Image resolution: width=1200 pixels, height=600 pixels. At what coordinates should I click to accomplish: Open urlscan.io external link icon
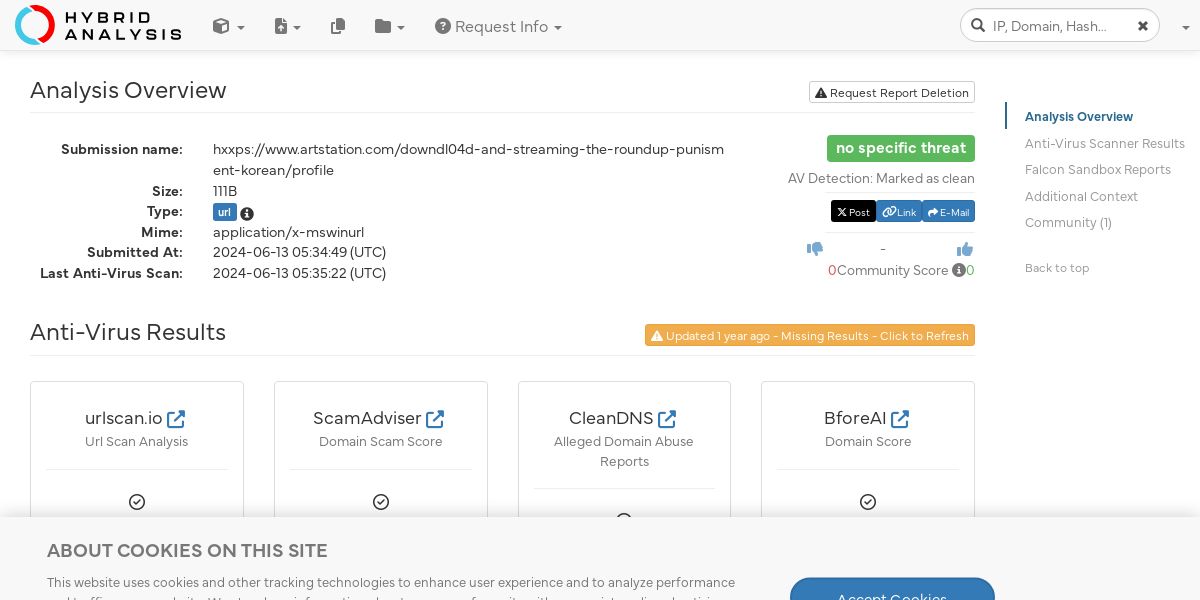click(176, 418)
